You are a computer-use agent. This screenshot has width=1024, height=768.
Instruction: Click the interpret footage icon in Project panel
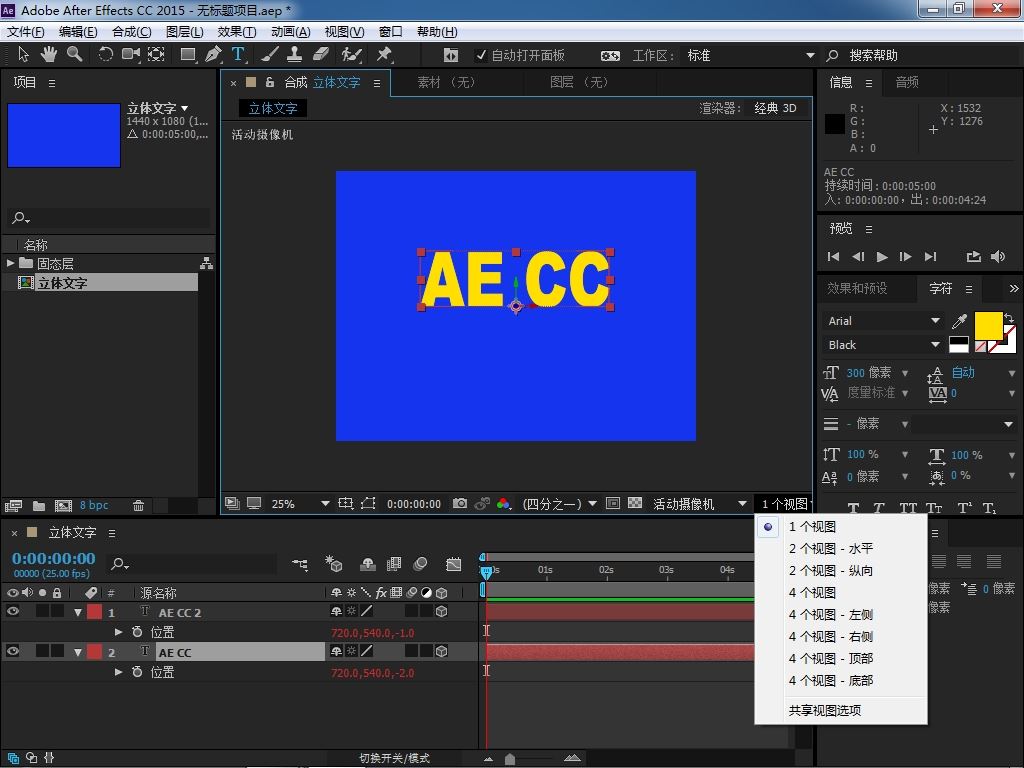tap(14, 505)
